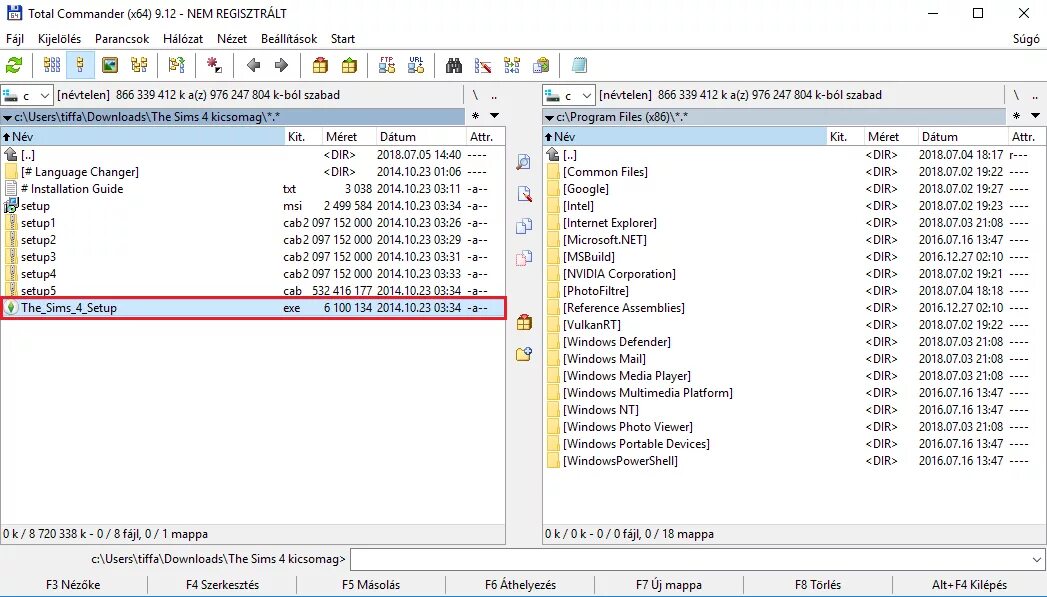This screenshot has width=1047, height=597.
Task: Copy file names to clipboard icon
Action: [x=541, y=65]
